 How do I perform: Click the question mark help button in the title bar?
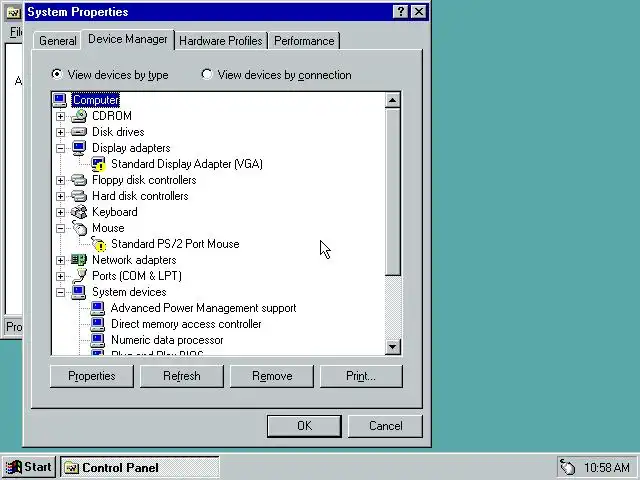point(401,12)
